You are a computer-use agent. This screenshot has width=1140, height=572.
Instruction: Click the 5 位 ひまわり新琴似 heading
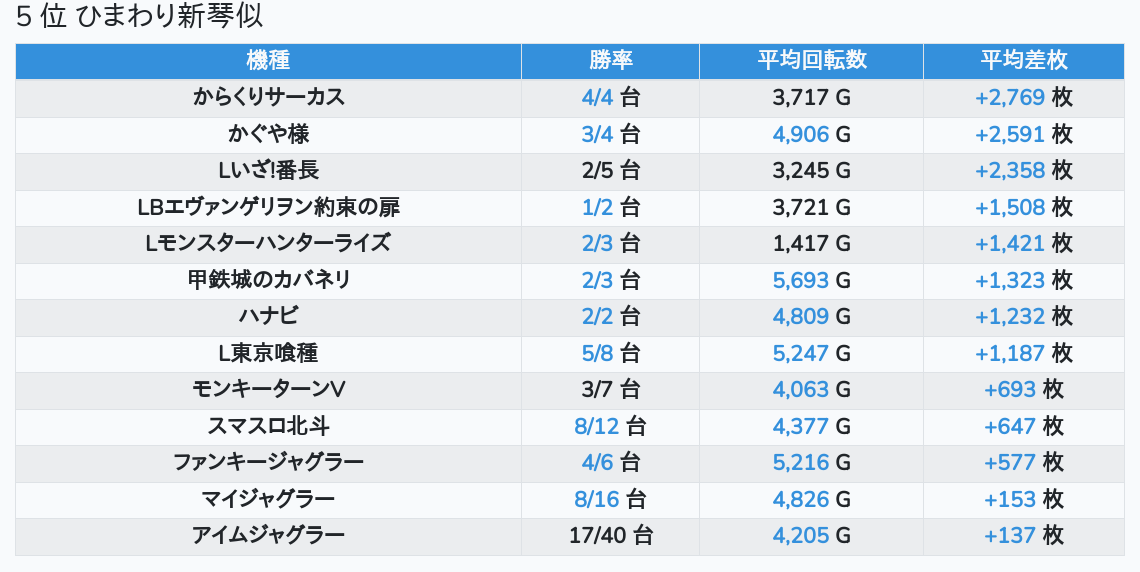pyautogui.click(x=139, y=17)
